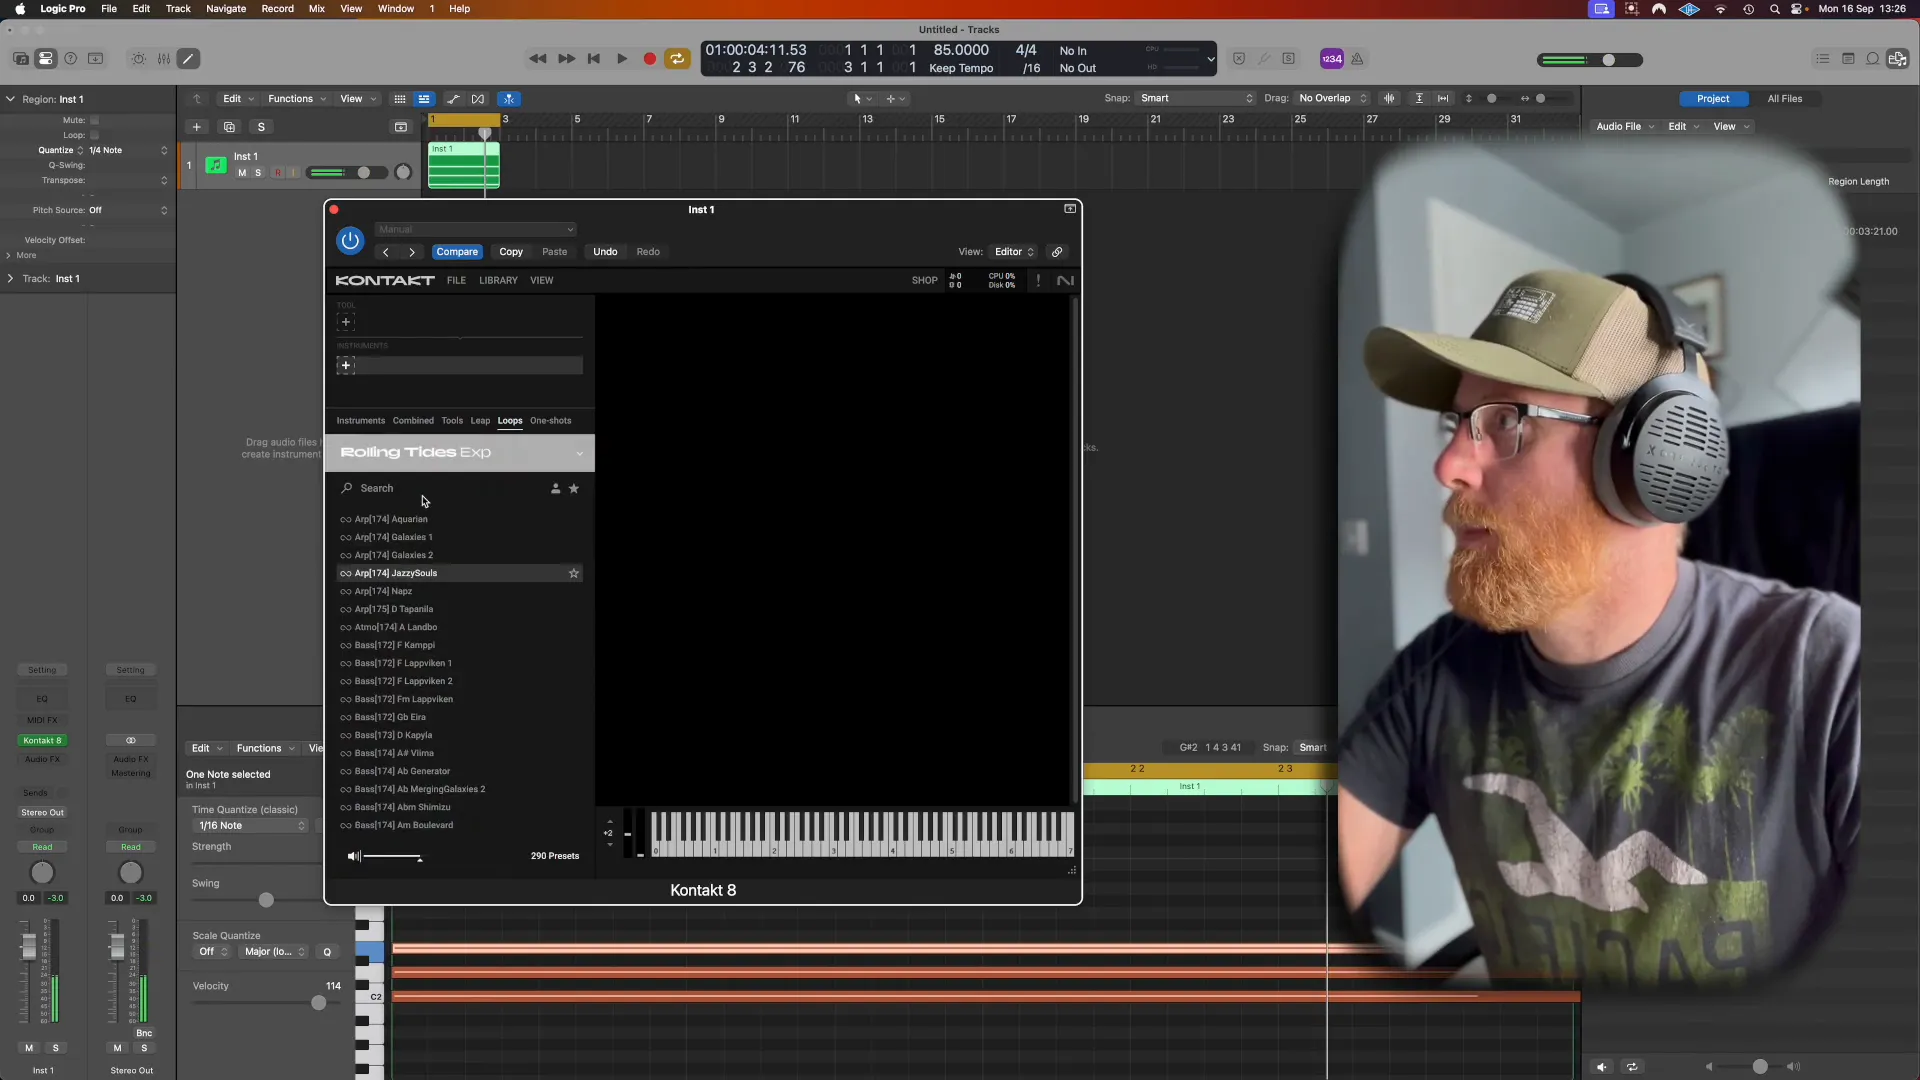
Task: Enable the Region Mute checkbox
Action: coord(94,120)
